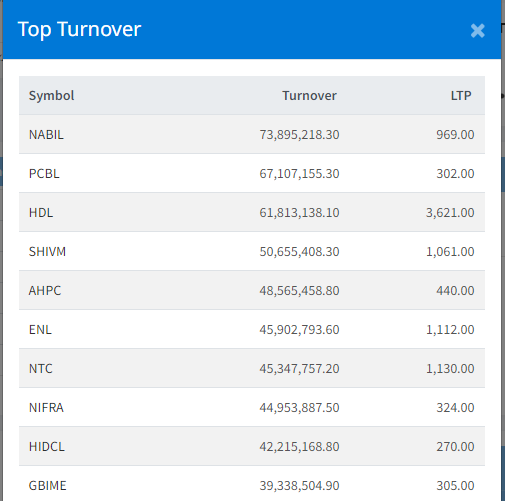Click PCBL's LTP 302.00
505x501 pixels.
point(455,174)
